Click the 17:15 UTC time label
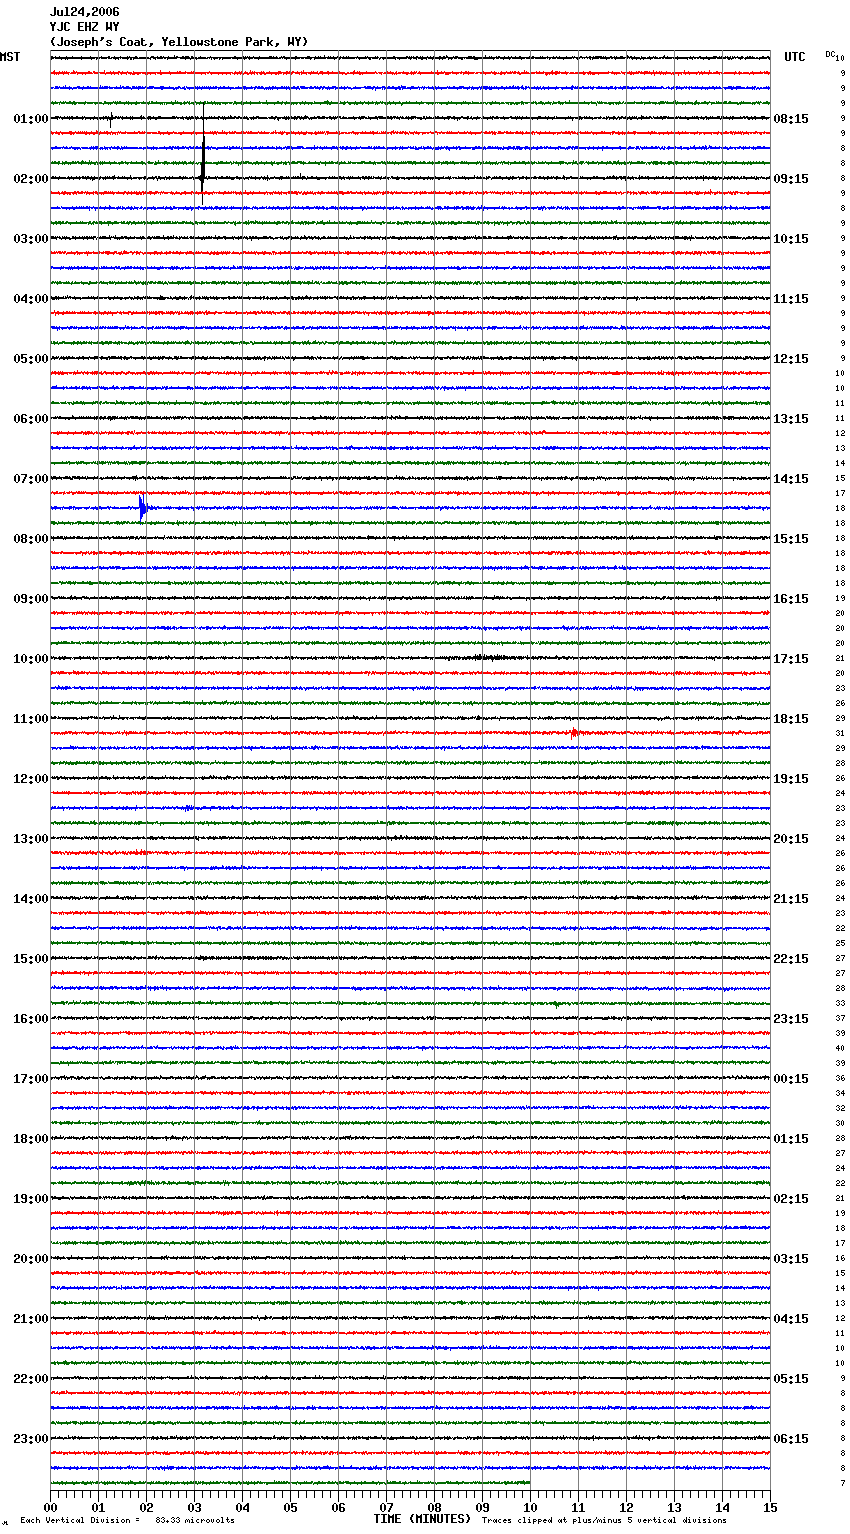This screenshot has height=1534, width=850. coord(791,659)
